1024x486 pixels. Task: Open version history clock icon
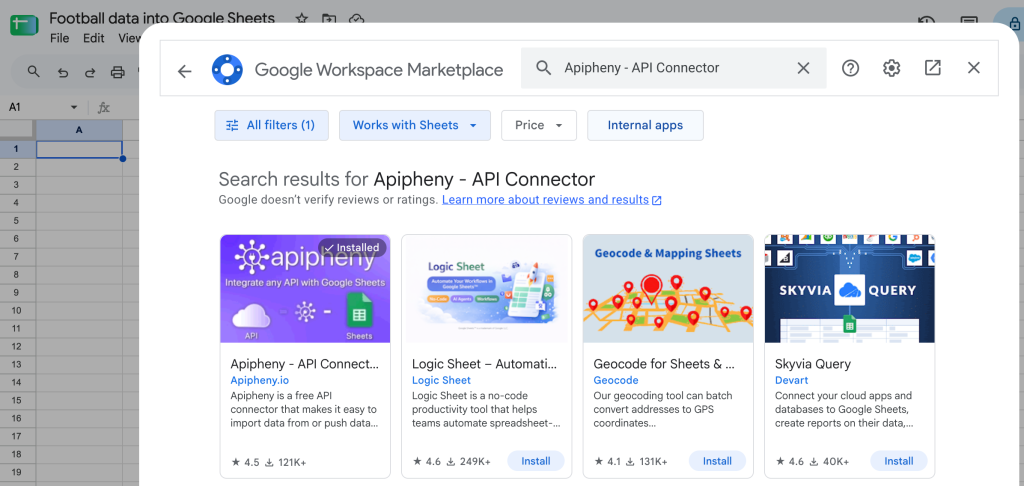coord(925,22)
